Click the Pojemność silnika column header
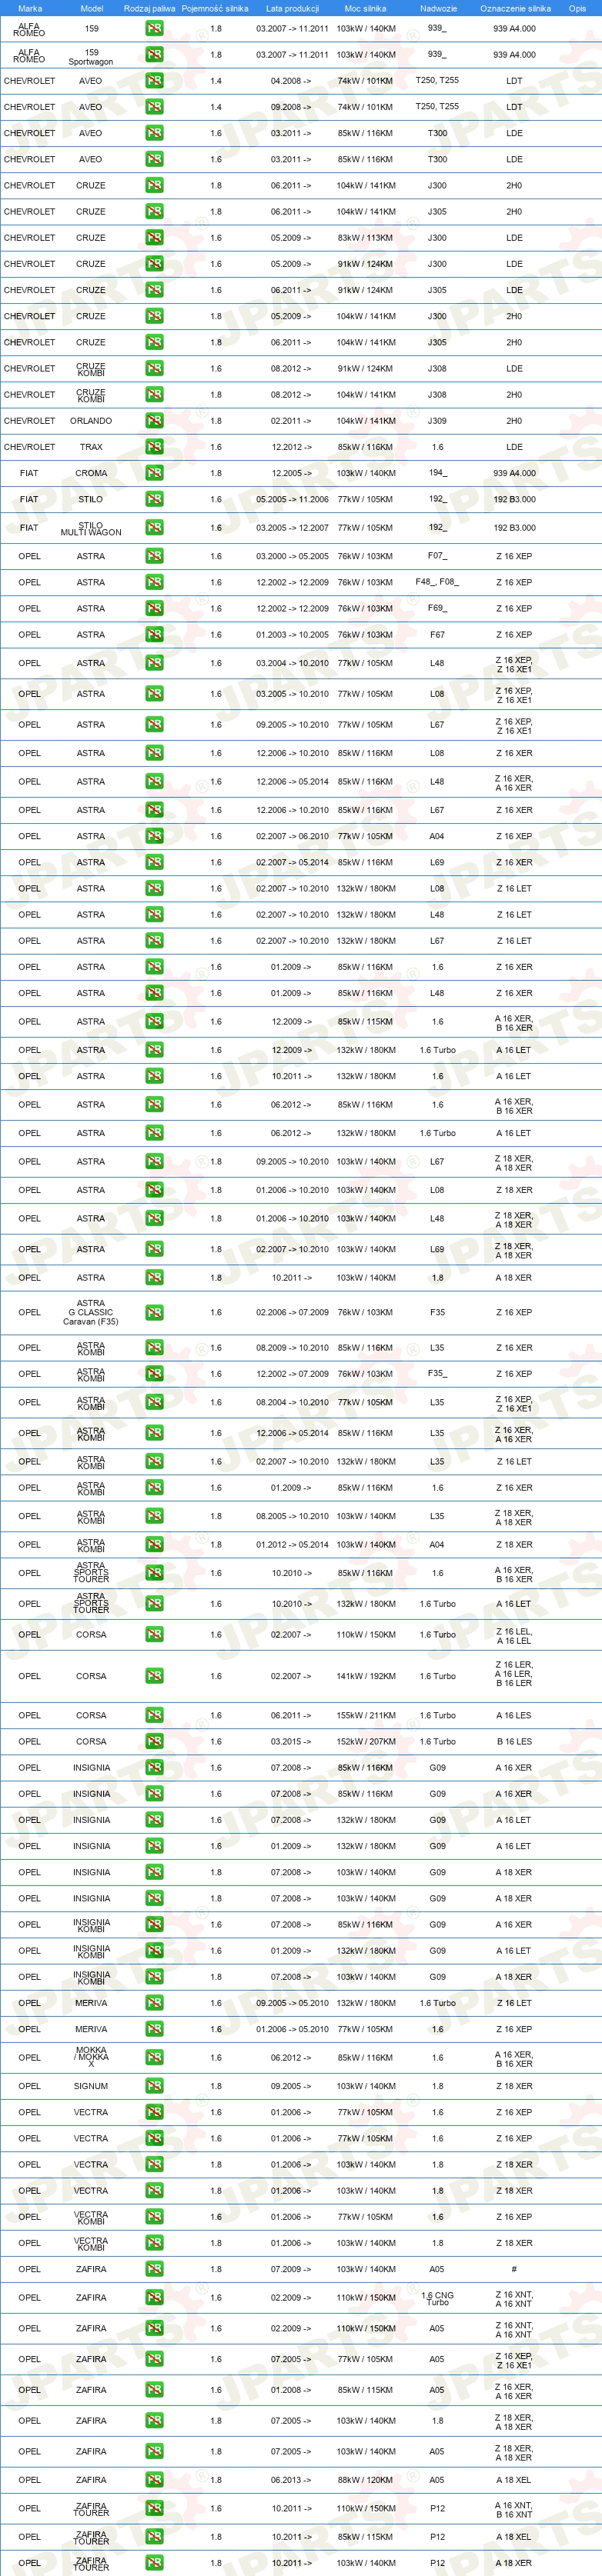602x2576 pixels. pos(215,8)
